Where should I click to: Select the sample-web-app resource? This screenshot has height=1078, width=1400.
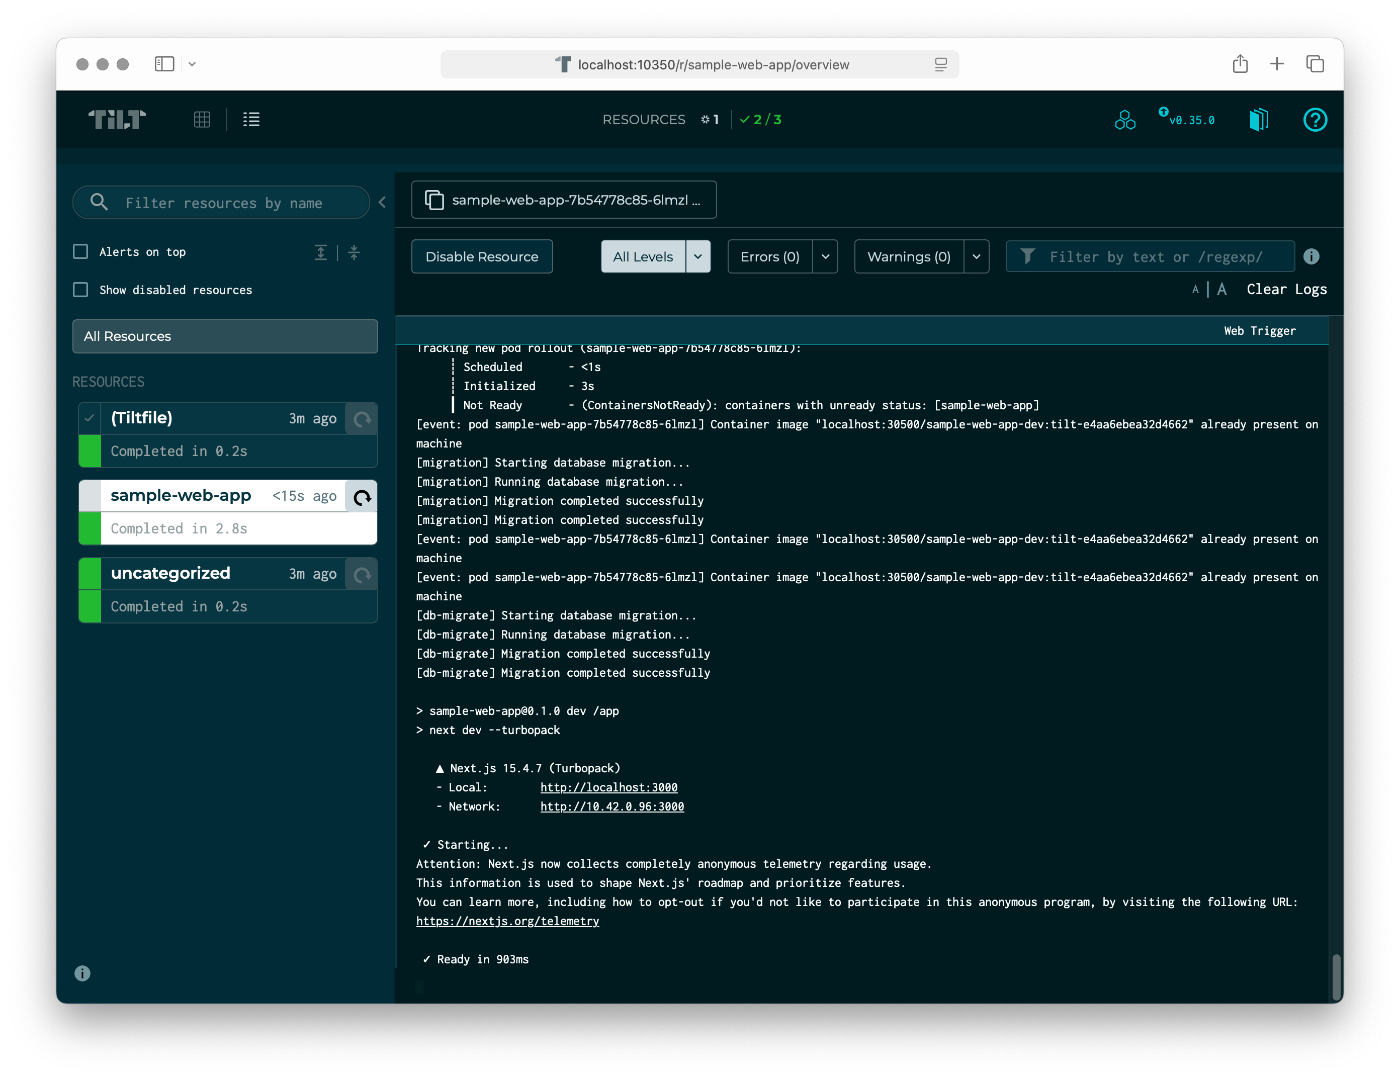pos(228,512)
